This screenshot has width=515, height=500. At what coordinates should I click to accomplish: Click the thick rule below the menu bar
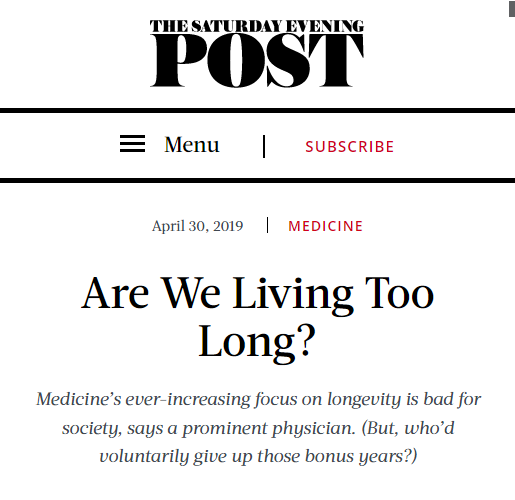257,180
